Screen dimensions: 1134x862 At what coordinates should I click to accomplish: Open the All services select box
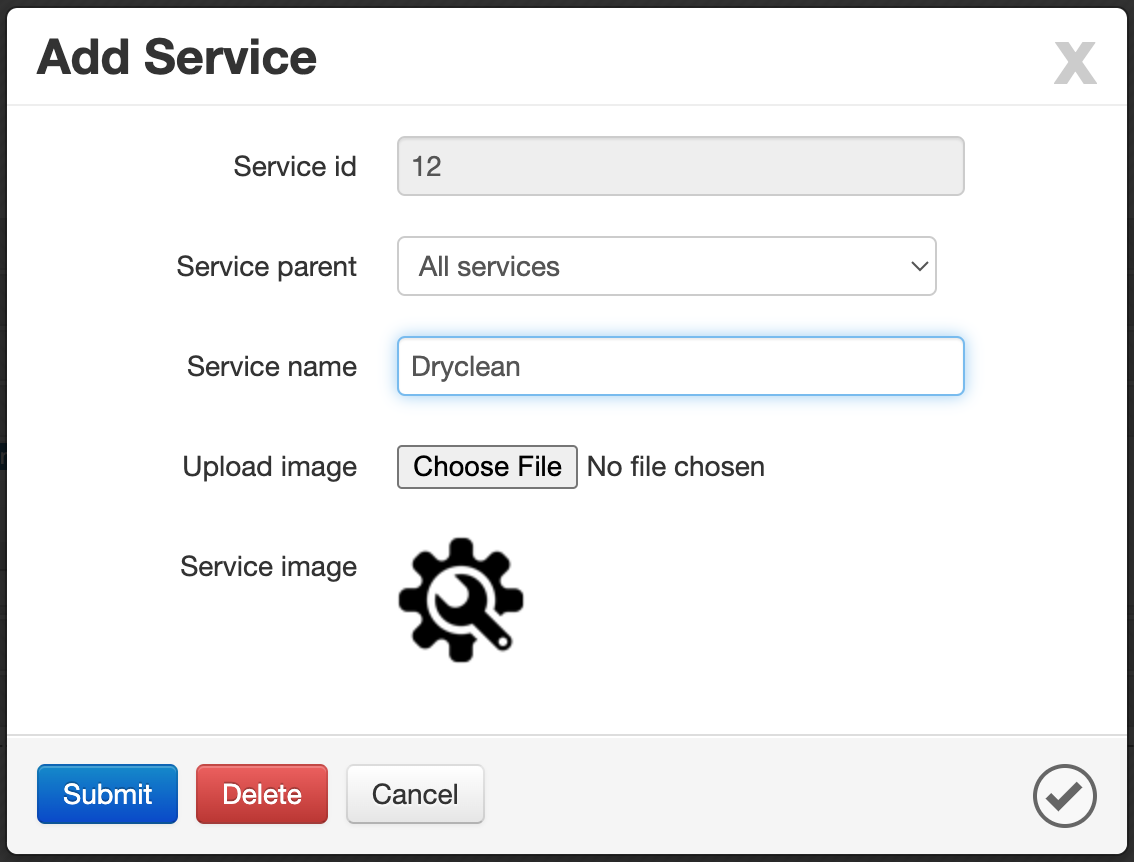tap(667, 266)
